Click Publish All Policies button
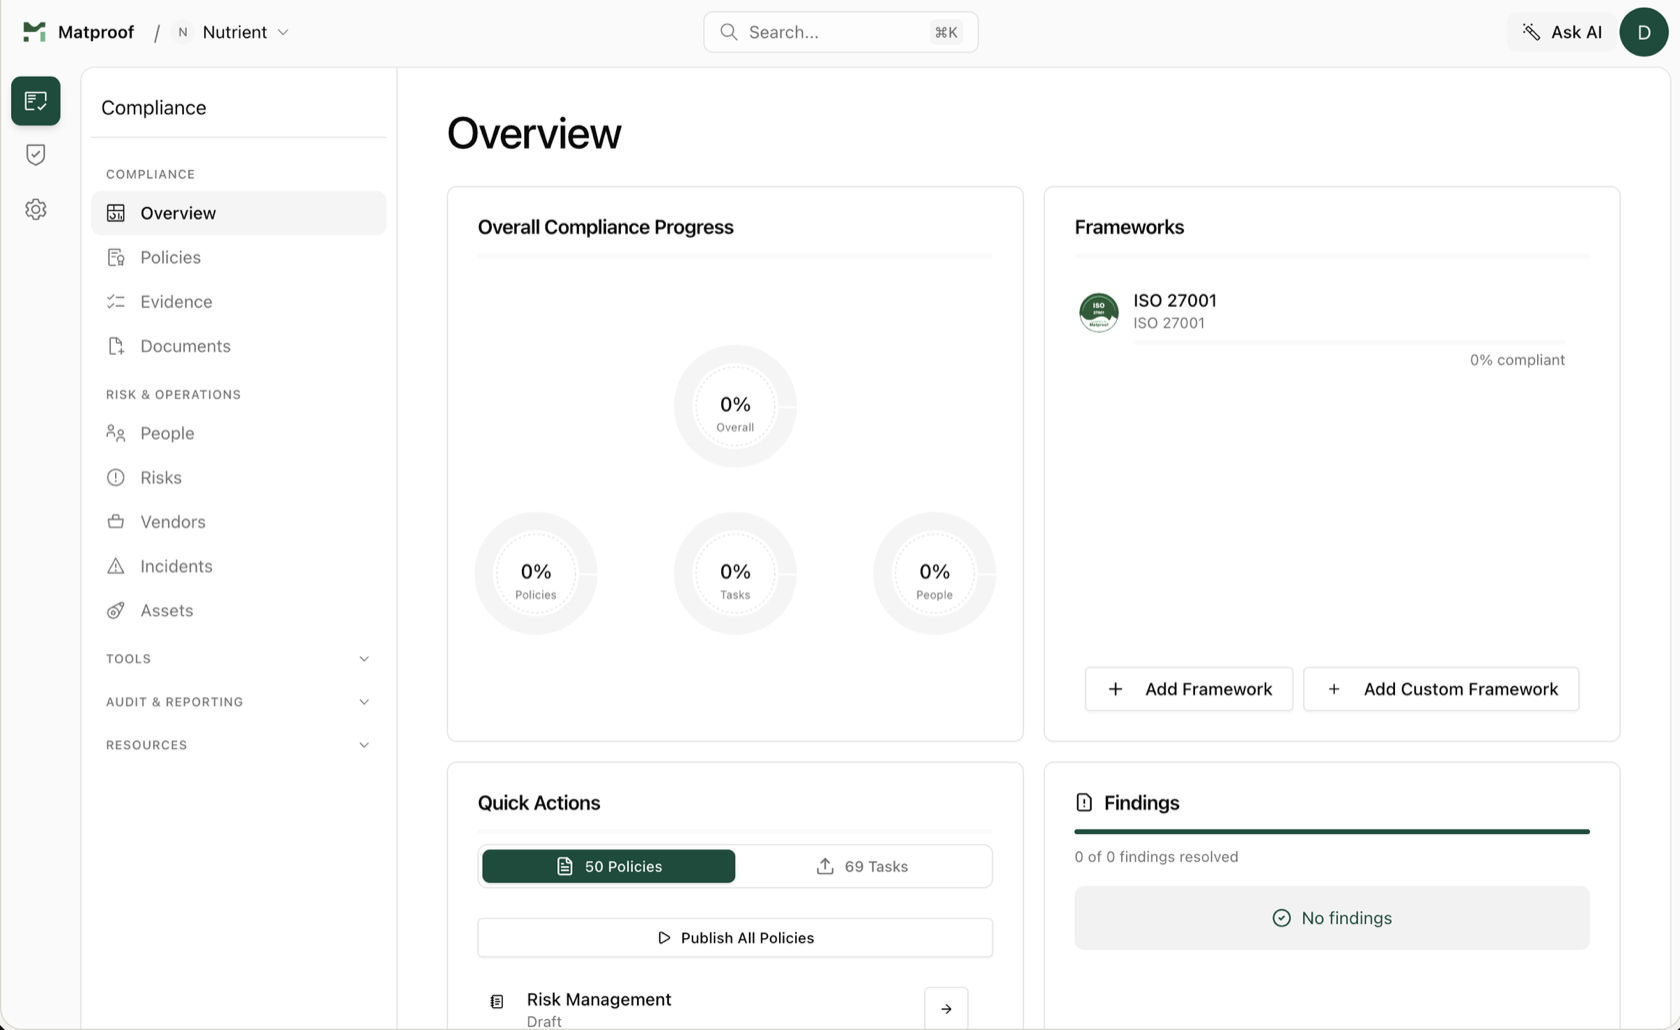This screenshot has height=1030, width=1680. (x=735, y=938)
